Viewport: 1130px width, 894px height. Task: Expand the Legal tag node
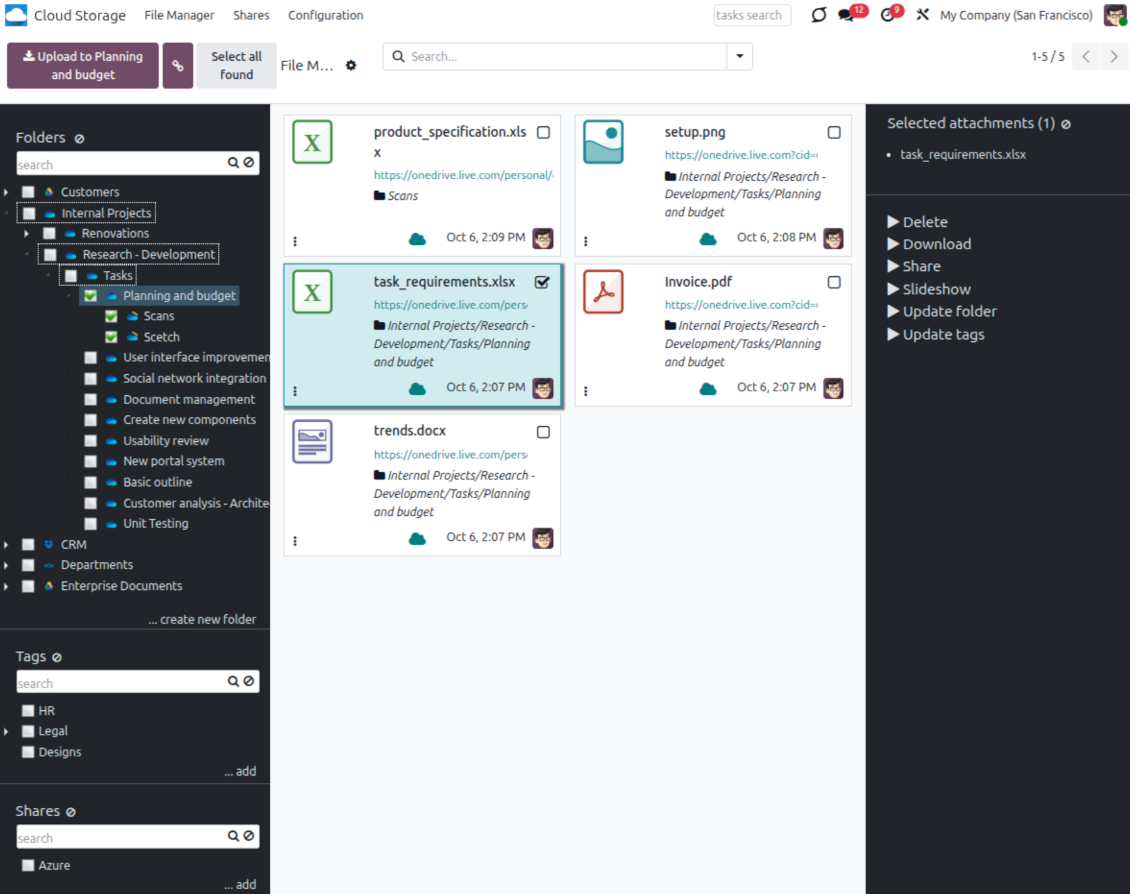point(6,732)
